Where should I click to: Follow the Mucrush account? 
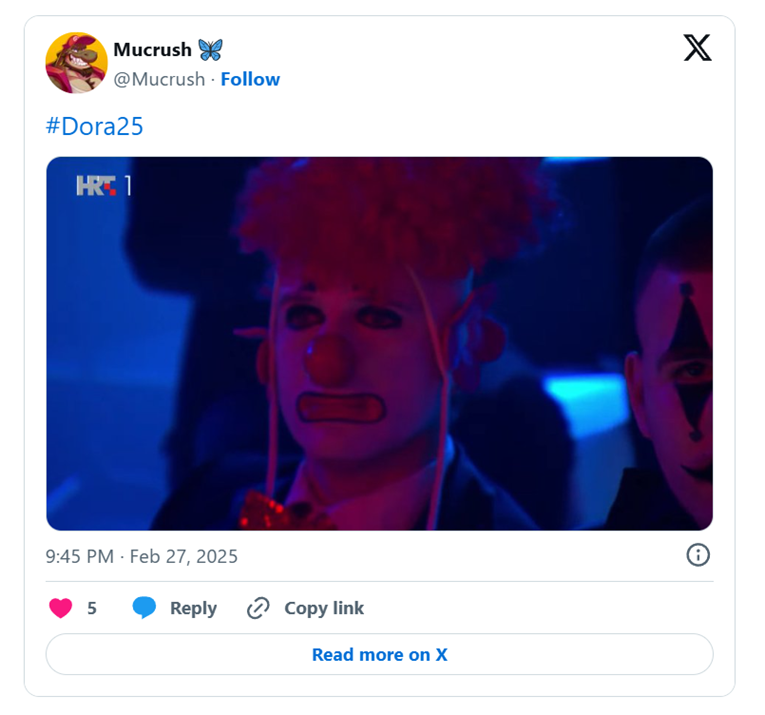point(250,79)
